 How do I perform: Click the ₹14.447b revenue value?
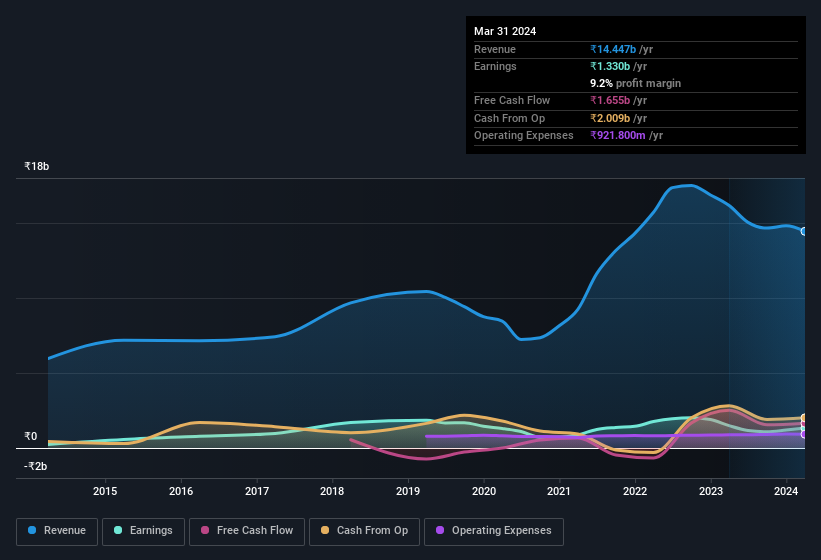(x=613, y=49)
